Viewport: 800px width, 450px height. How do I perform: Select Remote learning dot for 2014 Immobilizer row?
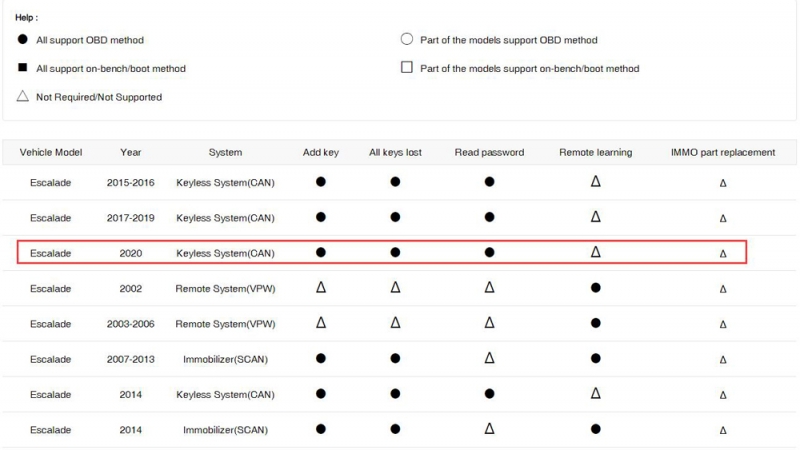[x=595, y=429]
